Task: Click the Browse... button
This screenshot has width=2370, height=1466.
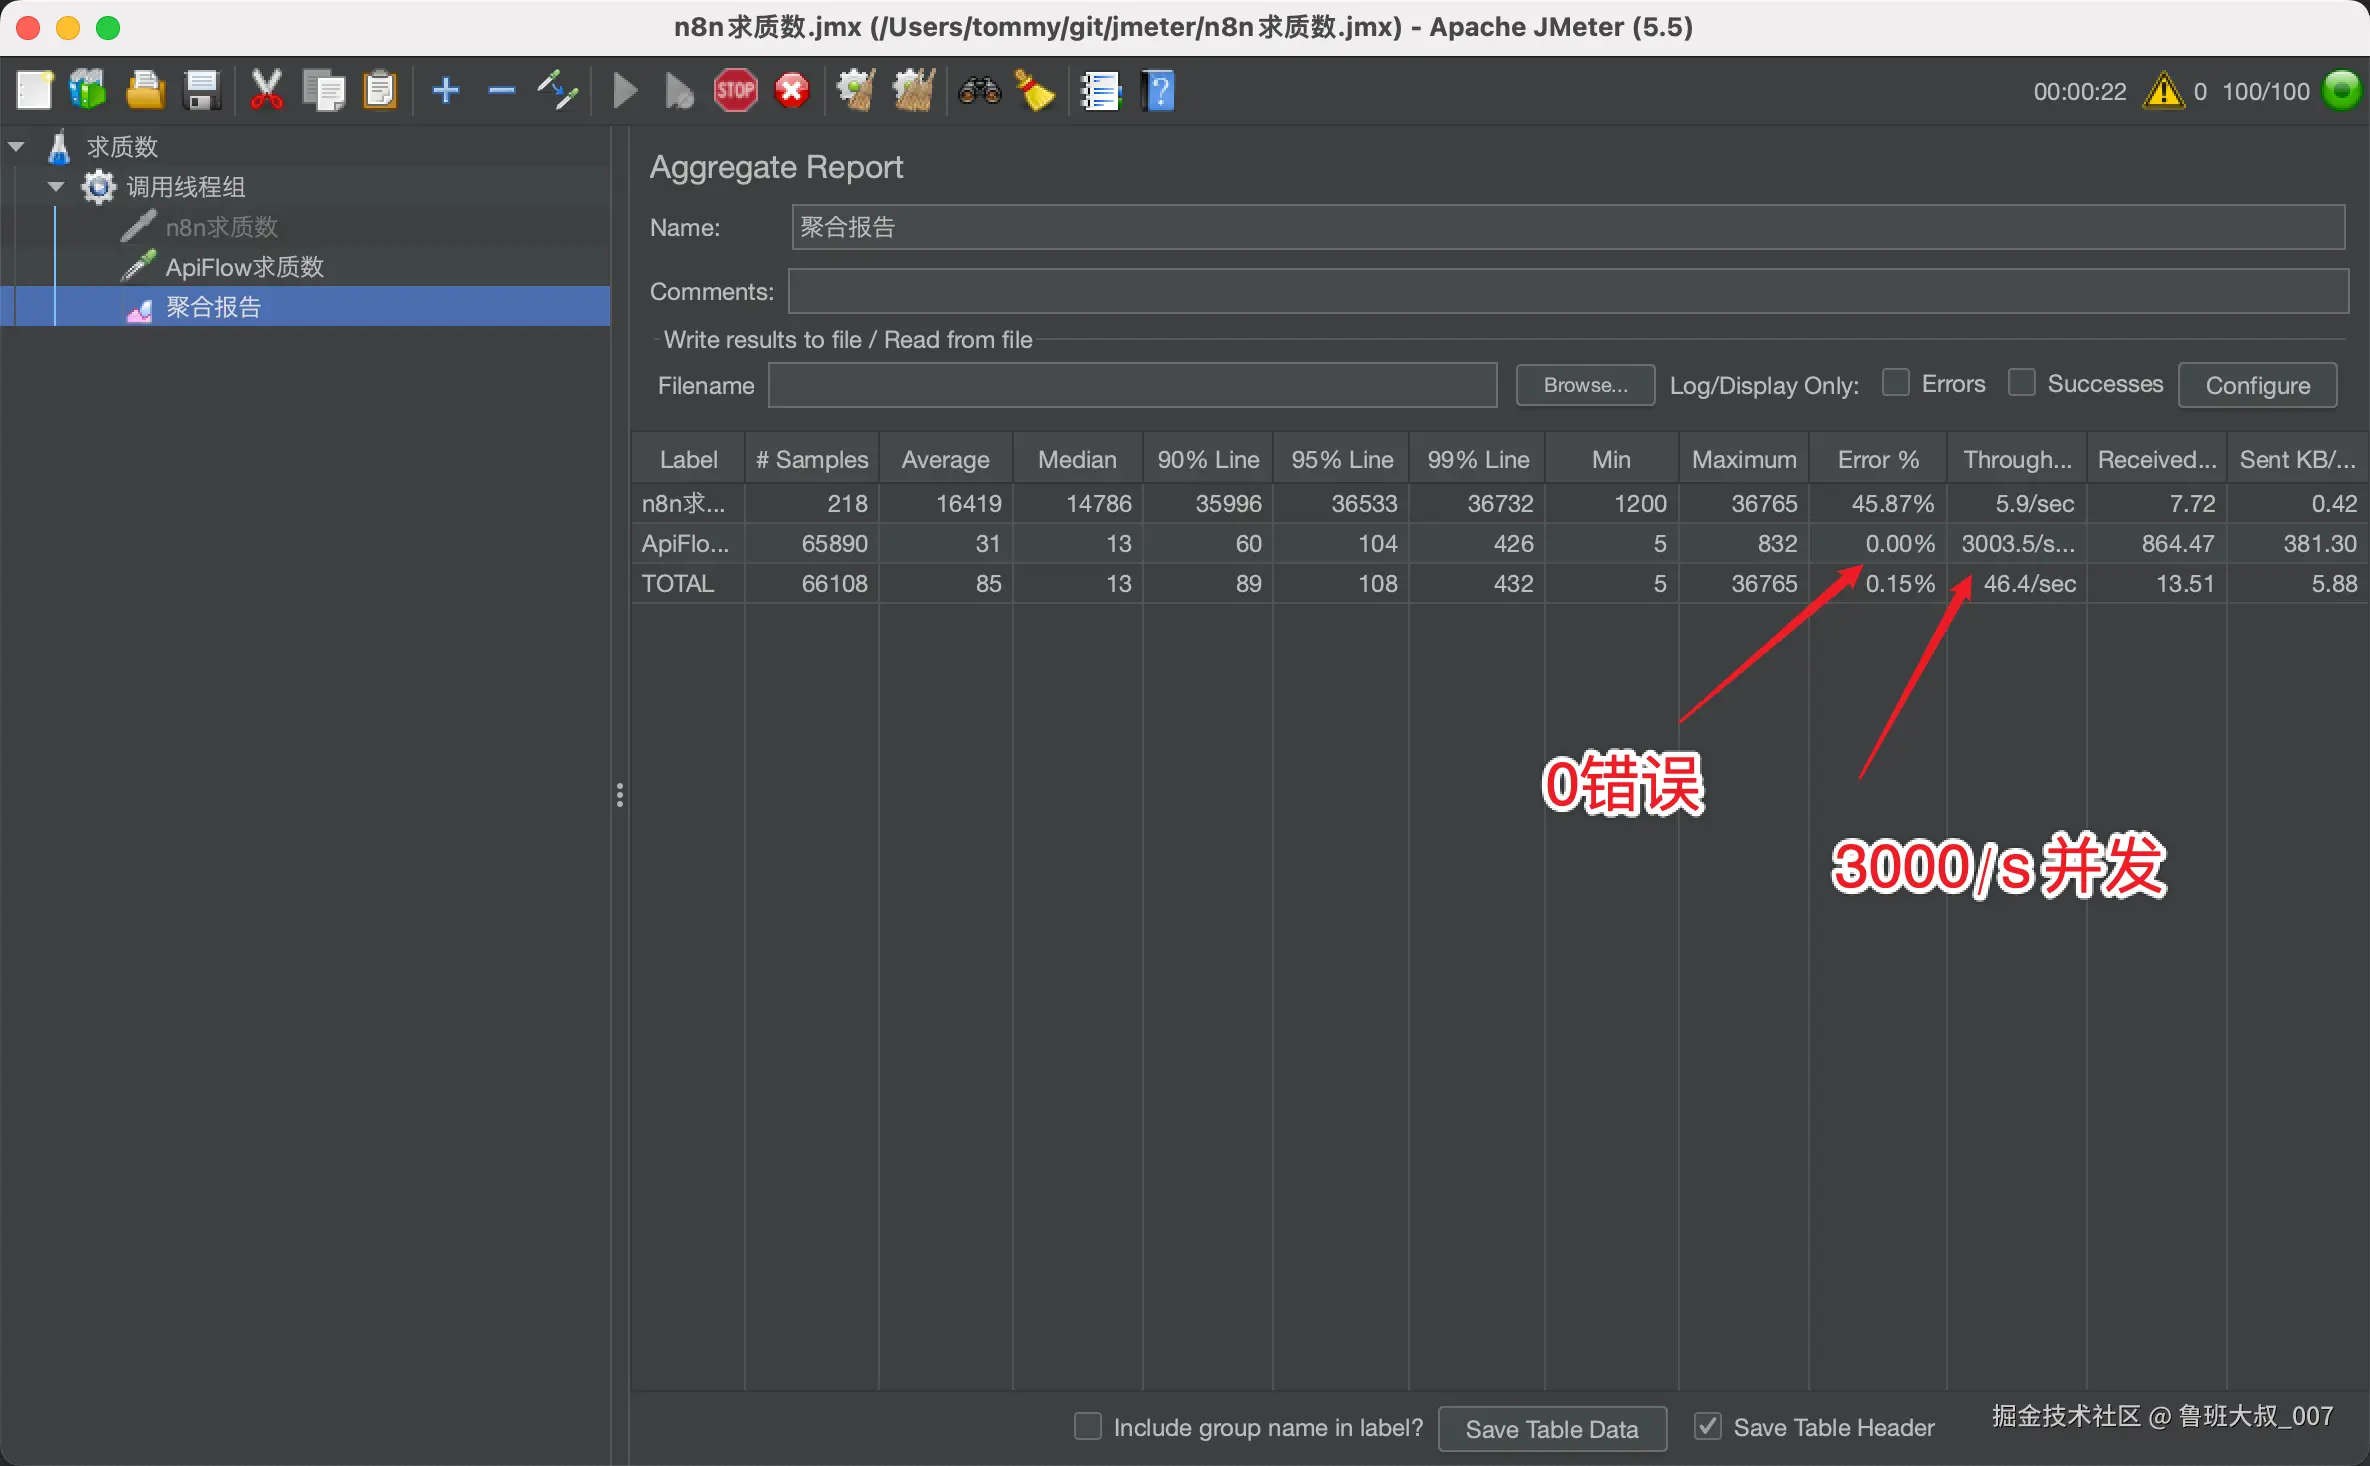Action: coord(1585,385)
